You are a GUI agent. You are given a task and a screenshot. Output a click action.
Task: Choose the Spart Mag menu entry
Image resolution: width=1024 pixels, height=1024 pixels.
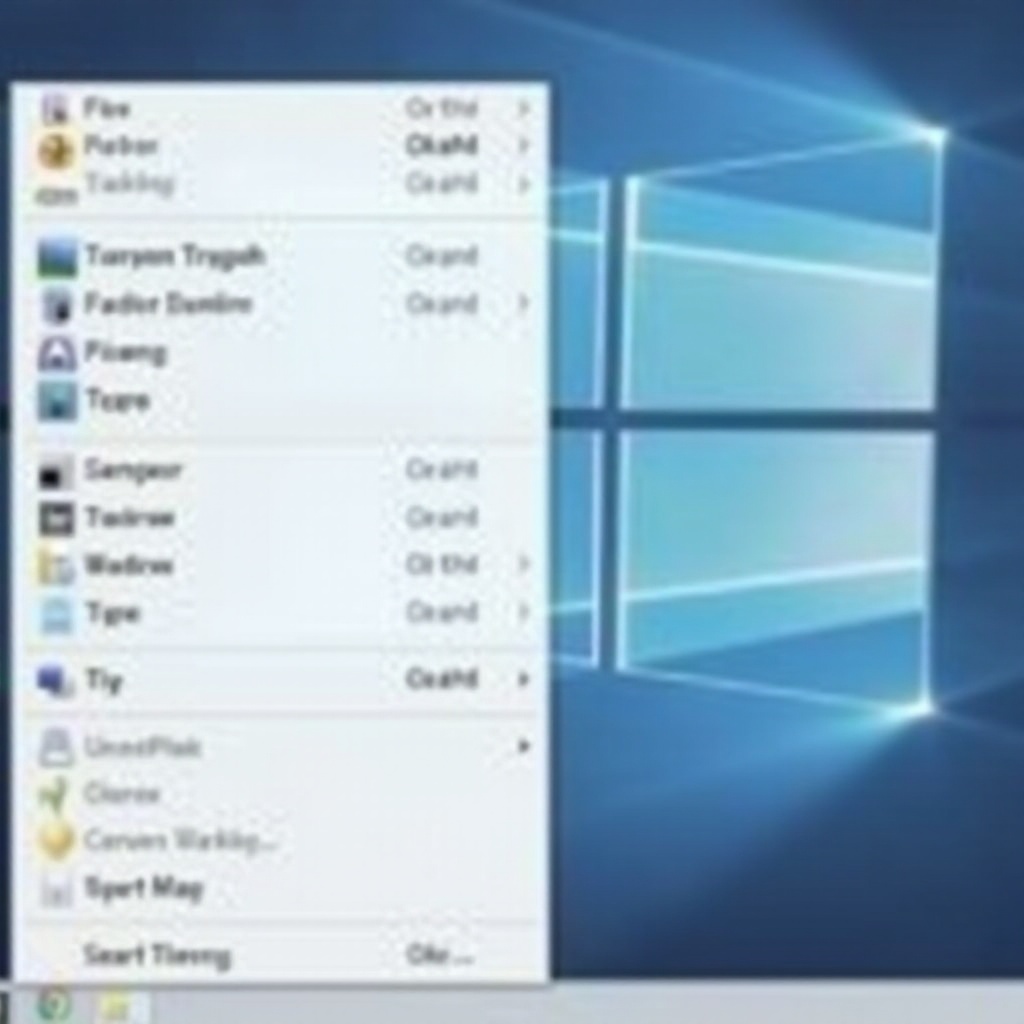pyautogui.click(x=281, y=889)
